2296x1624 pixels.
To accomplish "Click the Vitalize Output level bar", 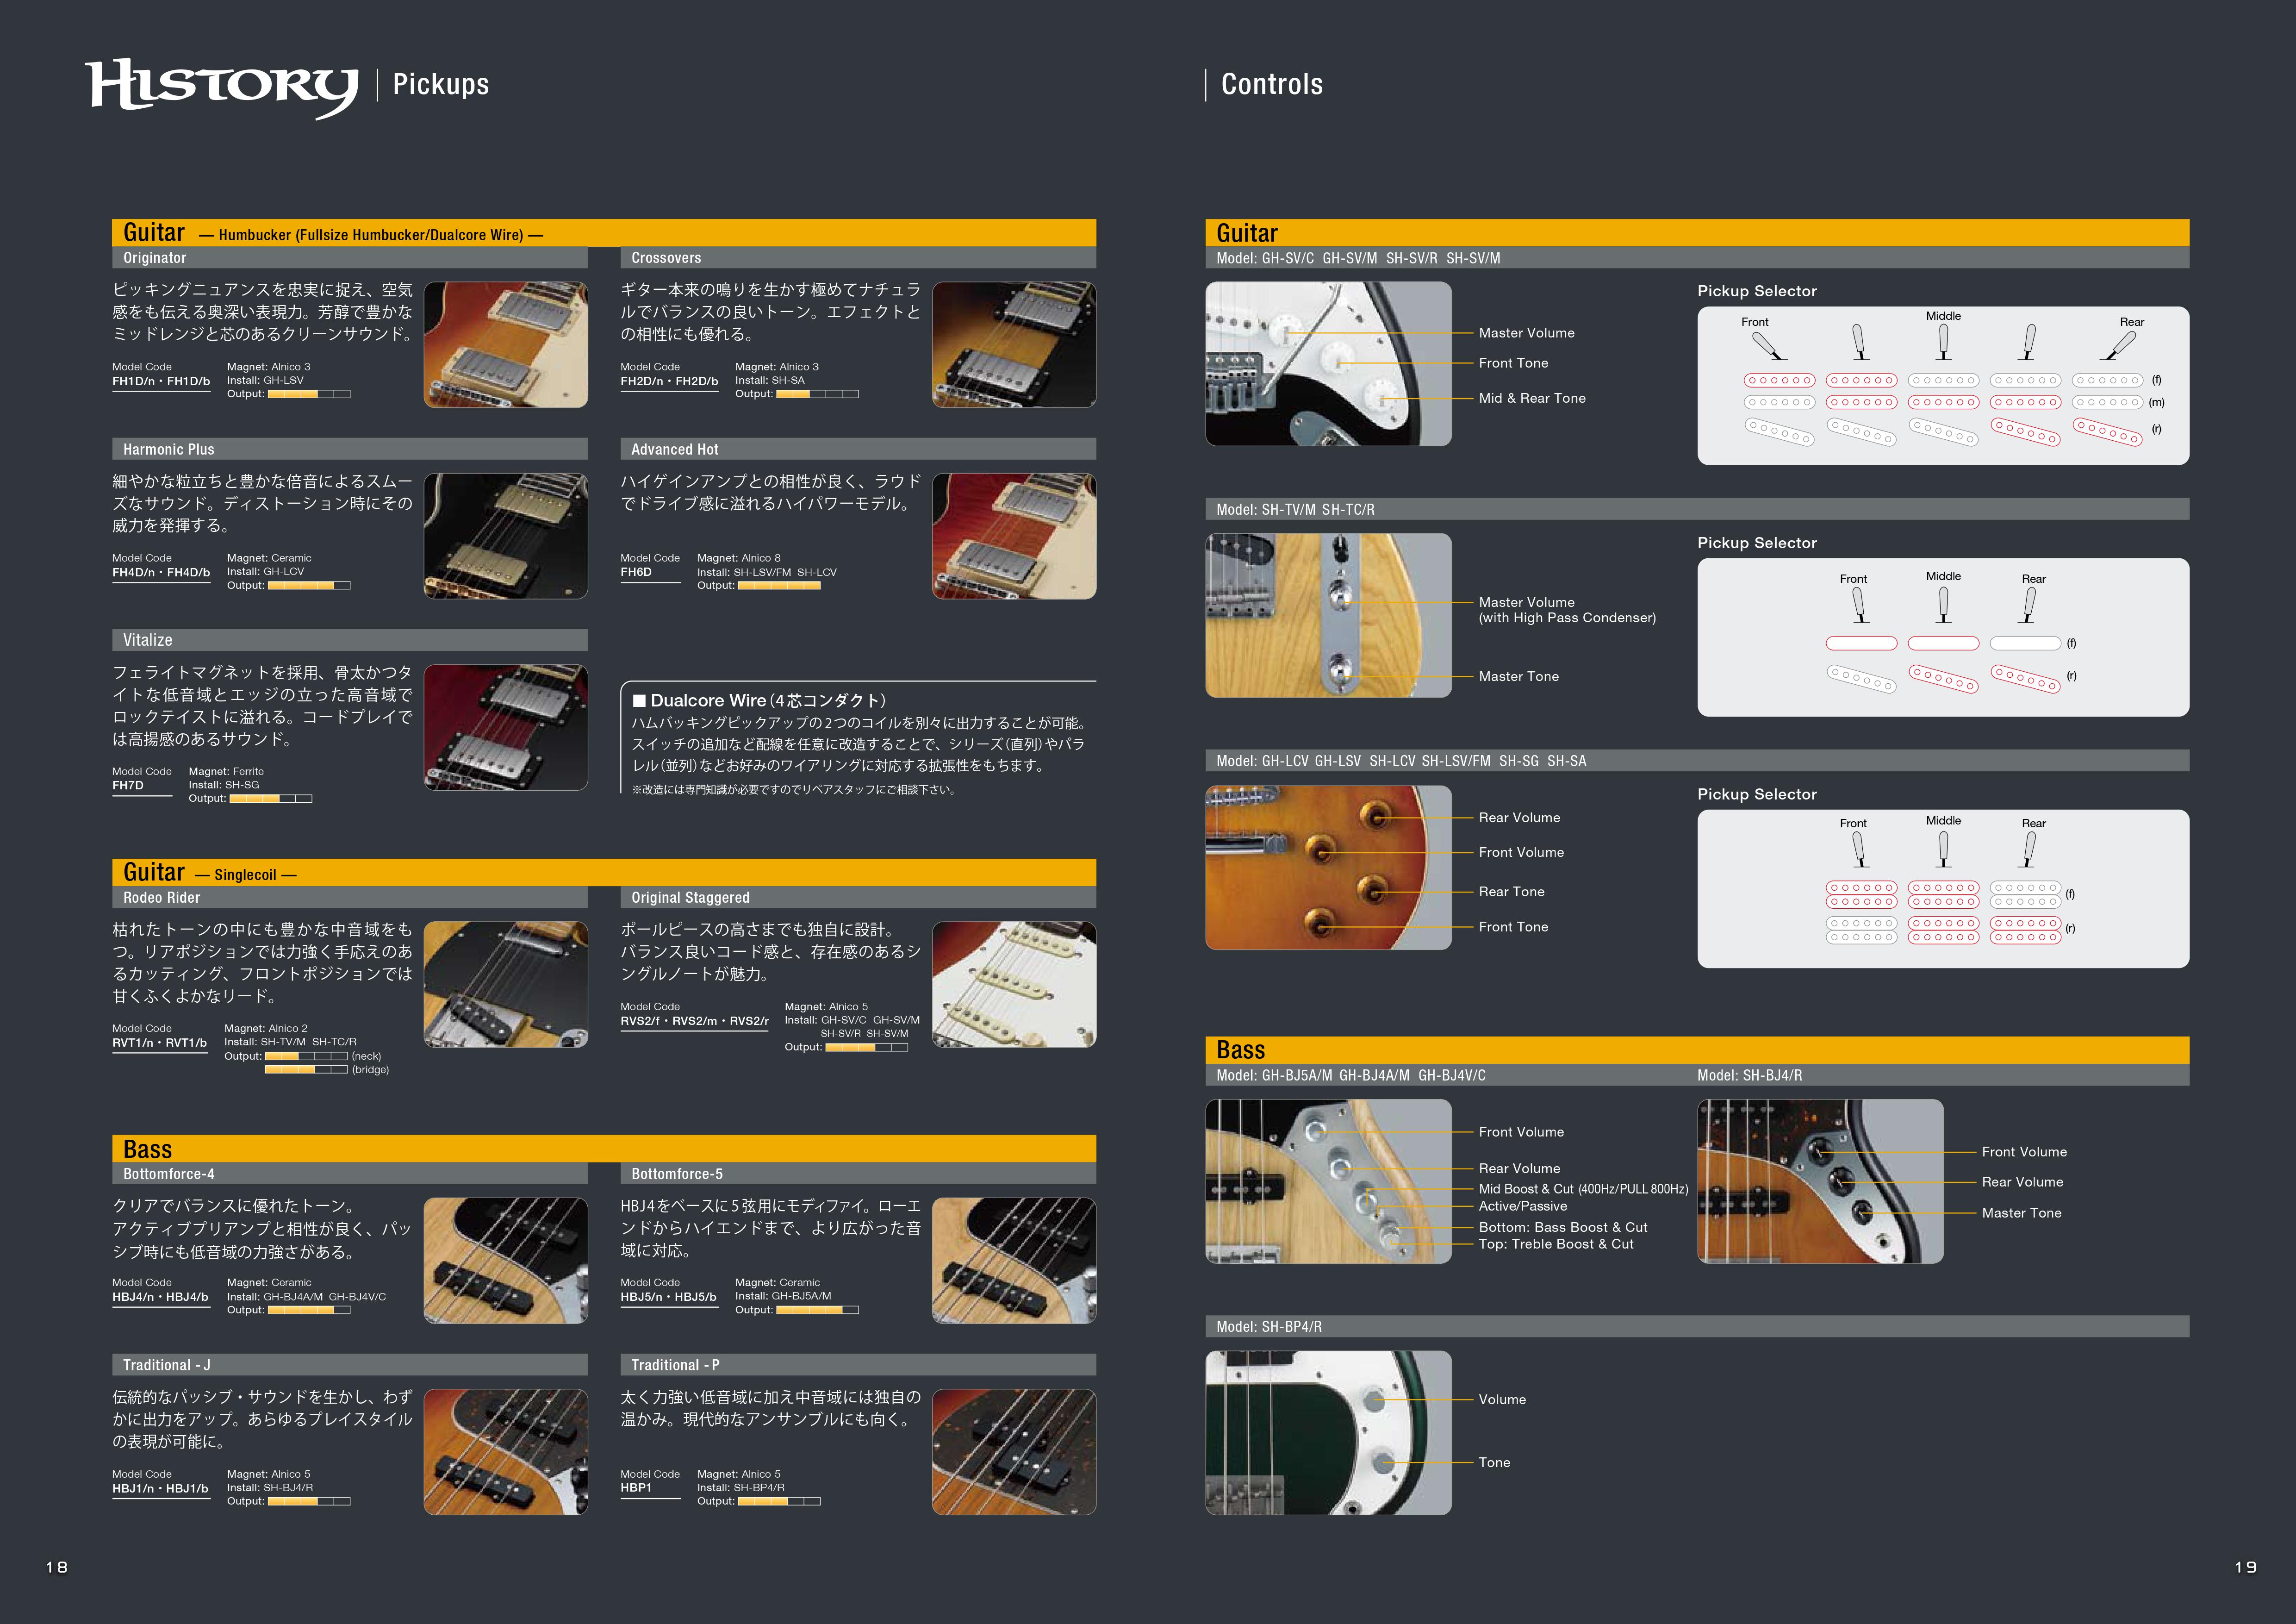I will (x=271, y=799).
